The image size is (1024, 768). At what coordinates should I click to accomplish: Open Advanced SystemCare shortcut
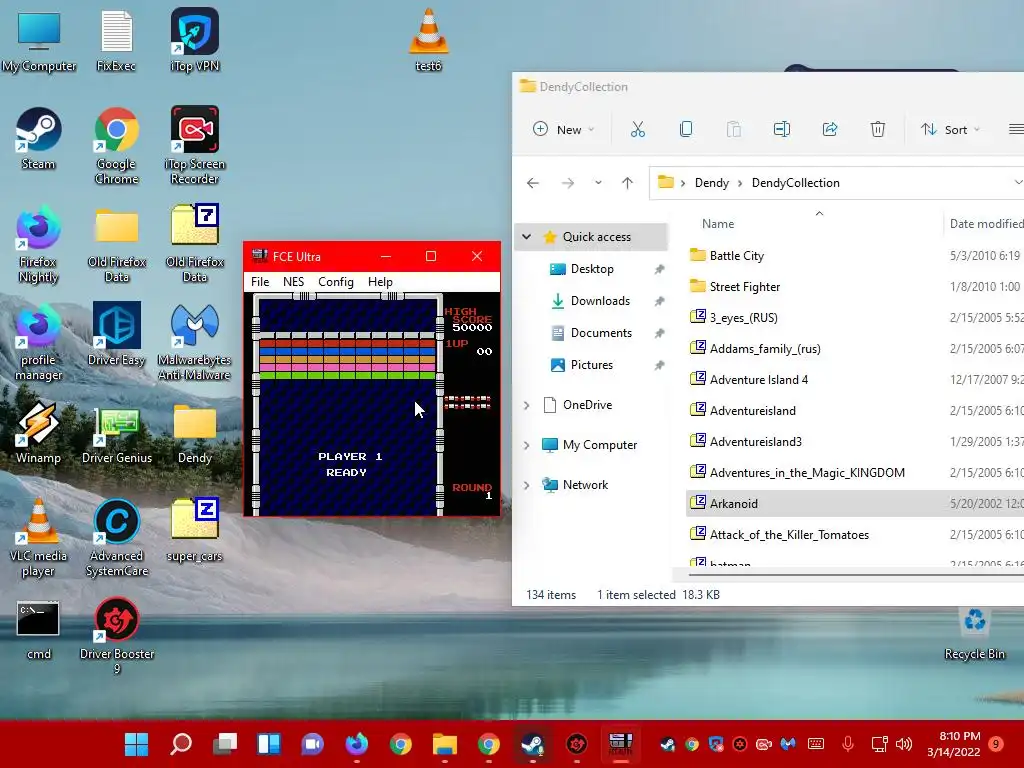coord(116,537)
